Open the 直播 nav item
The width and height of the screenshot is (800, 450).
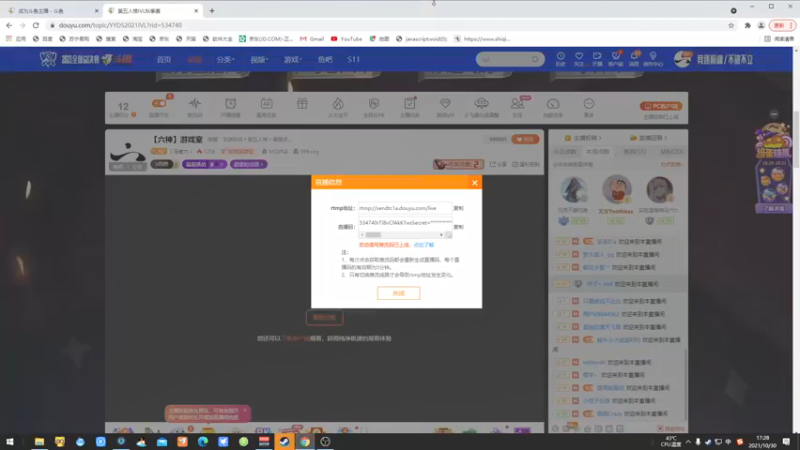[194, 60]
